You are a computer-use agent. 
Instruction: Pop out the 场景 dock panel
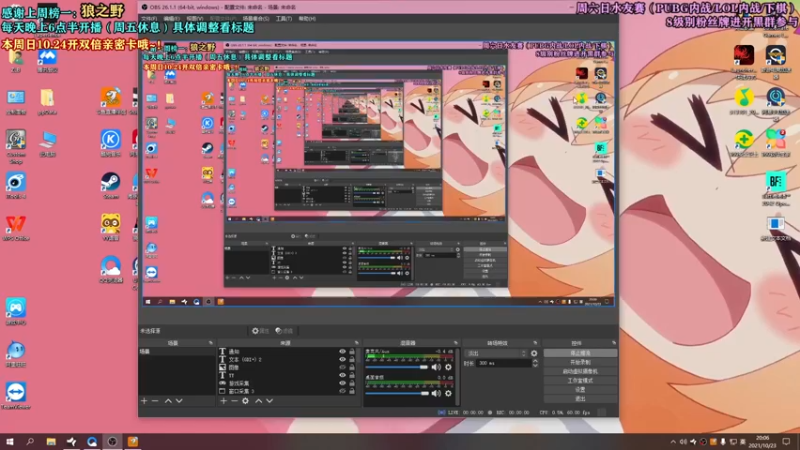tap(211, 343)
